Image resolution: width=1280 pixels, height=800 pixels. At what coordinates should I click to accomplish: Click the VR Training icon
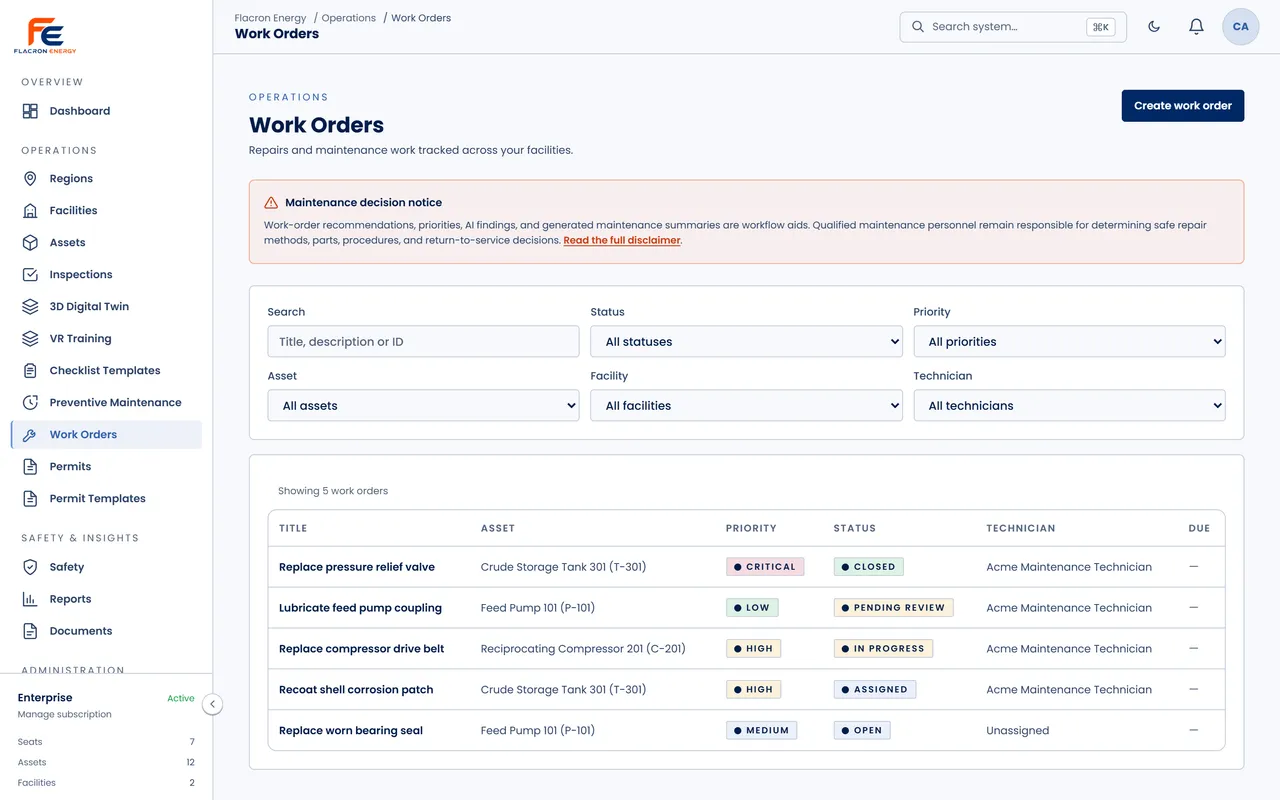pos(30,339)
